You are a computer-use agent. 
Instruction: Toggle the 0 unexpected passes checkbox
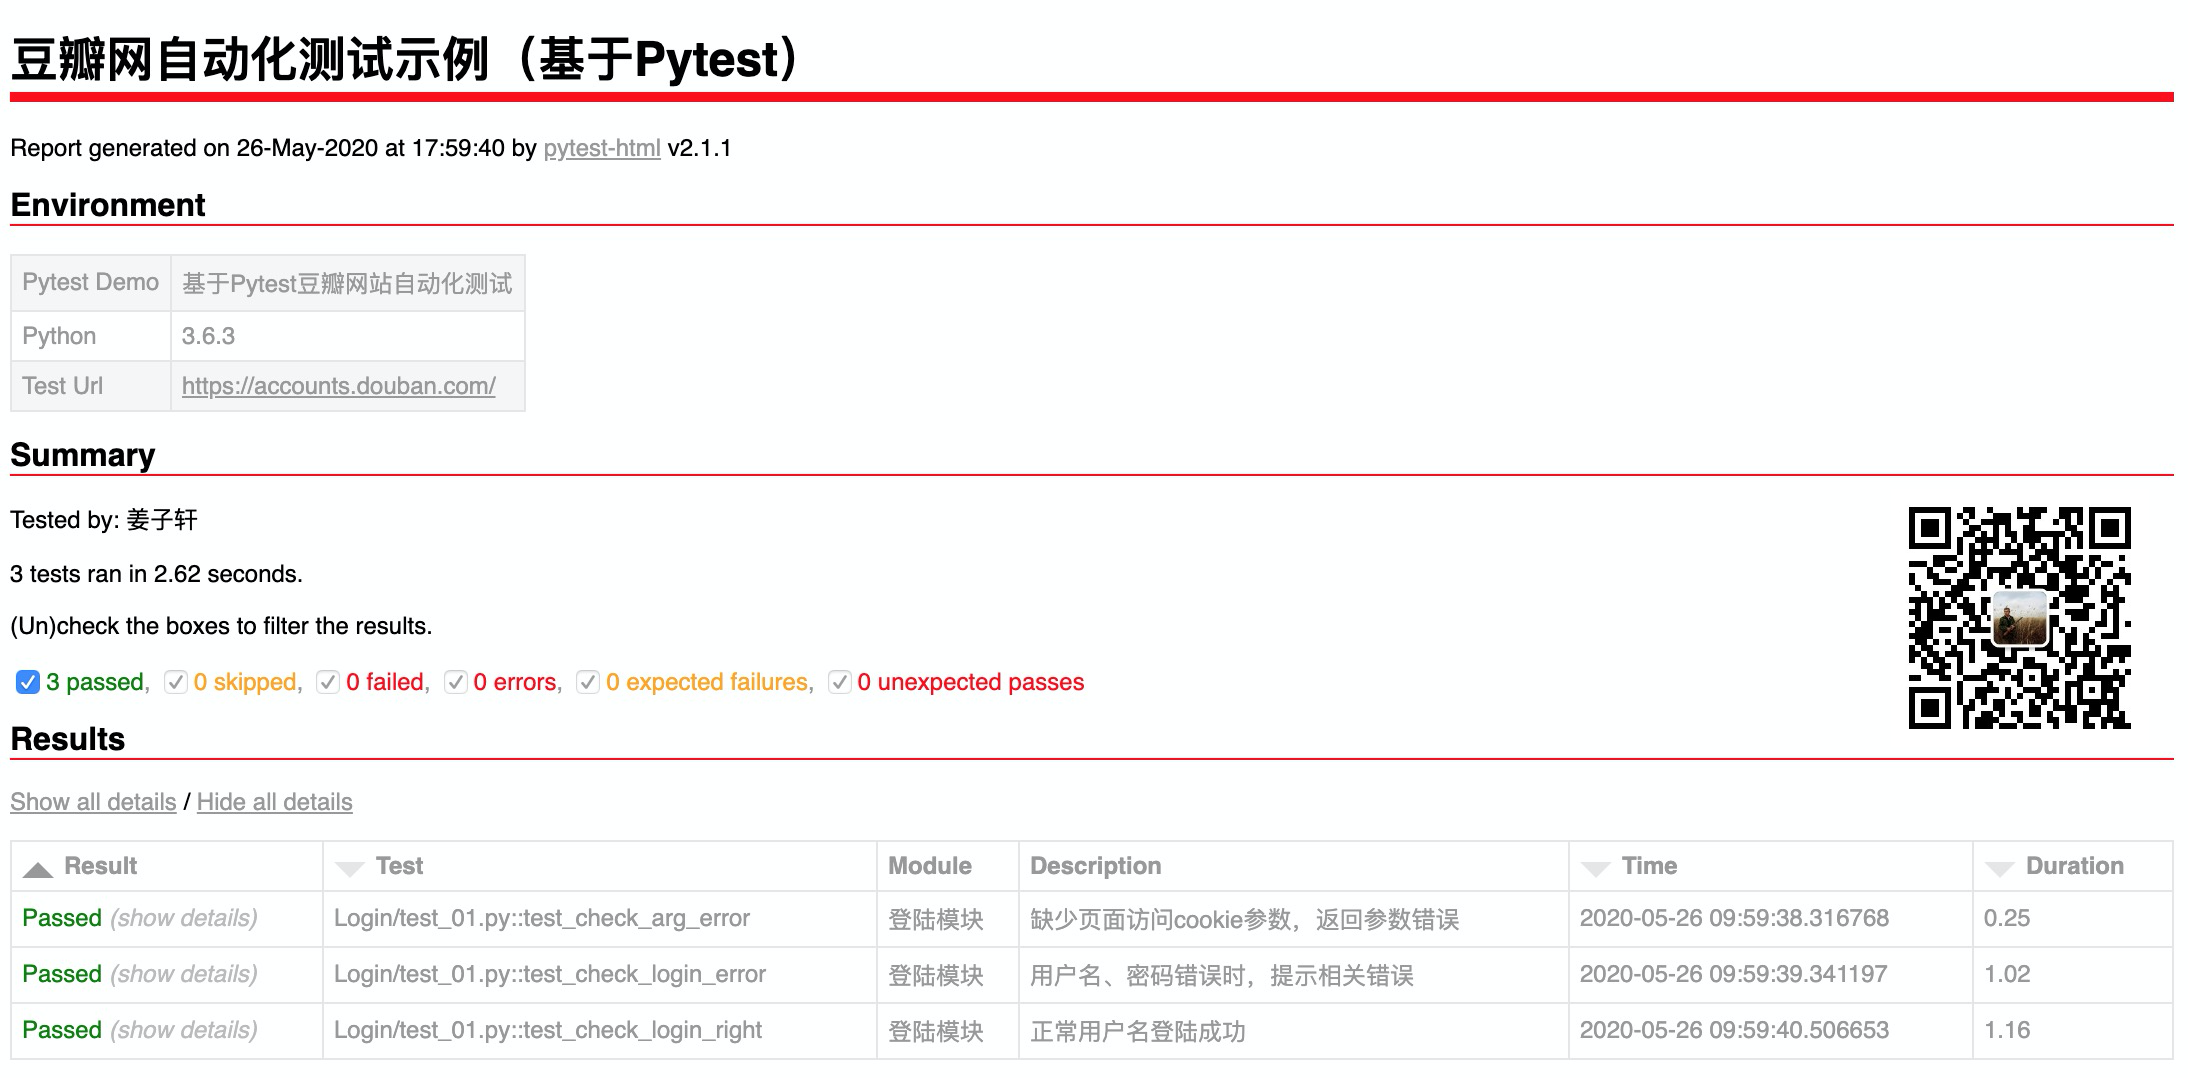tap(840, 682)
